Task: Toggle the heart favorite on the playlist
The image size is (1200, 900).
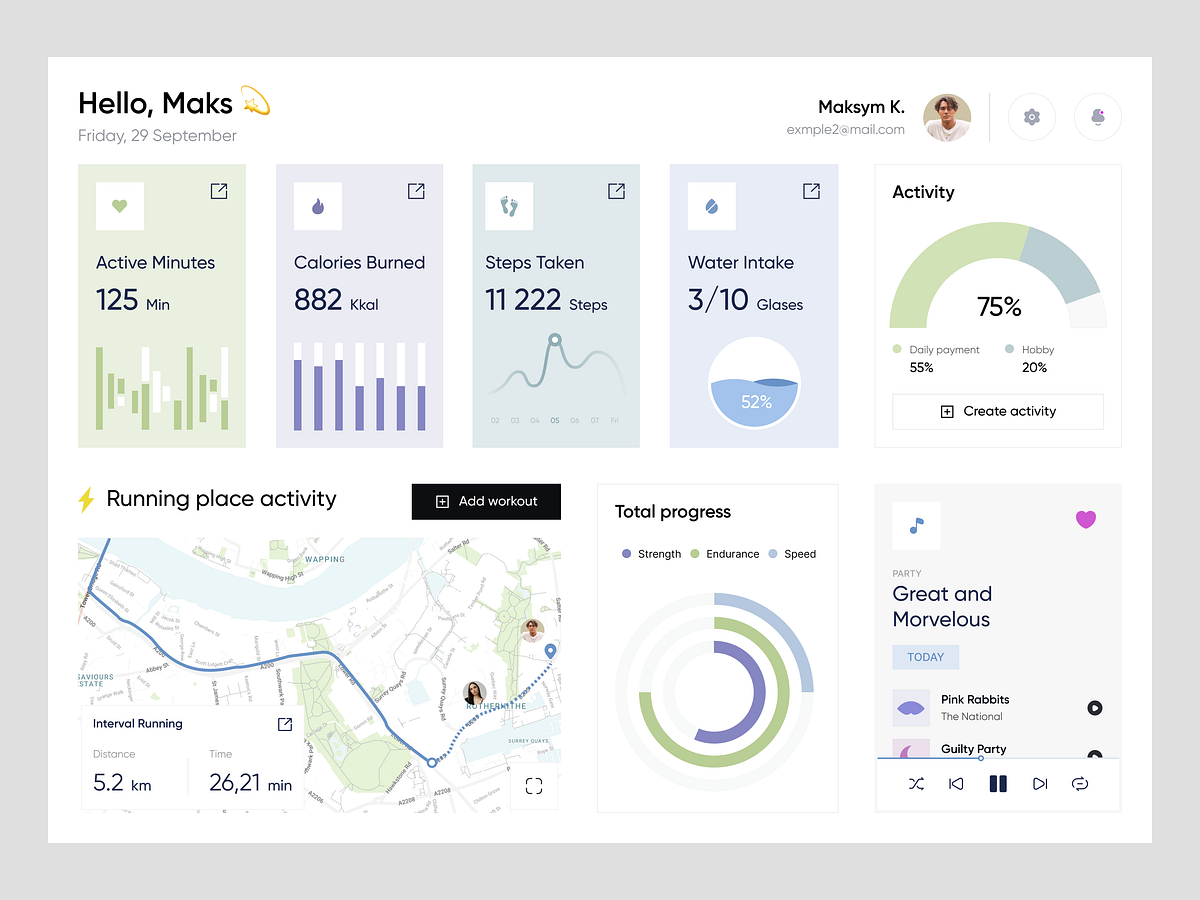Action: click(1086, 519)
